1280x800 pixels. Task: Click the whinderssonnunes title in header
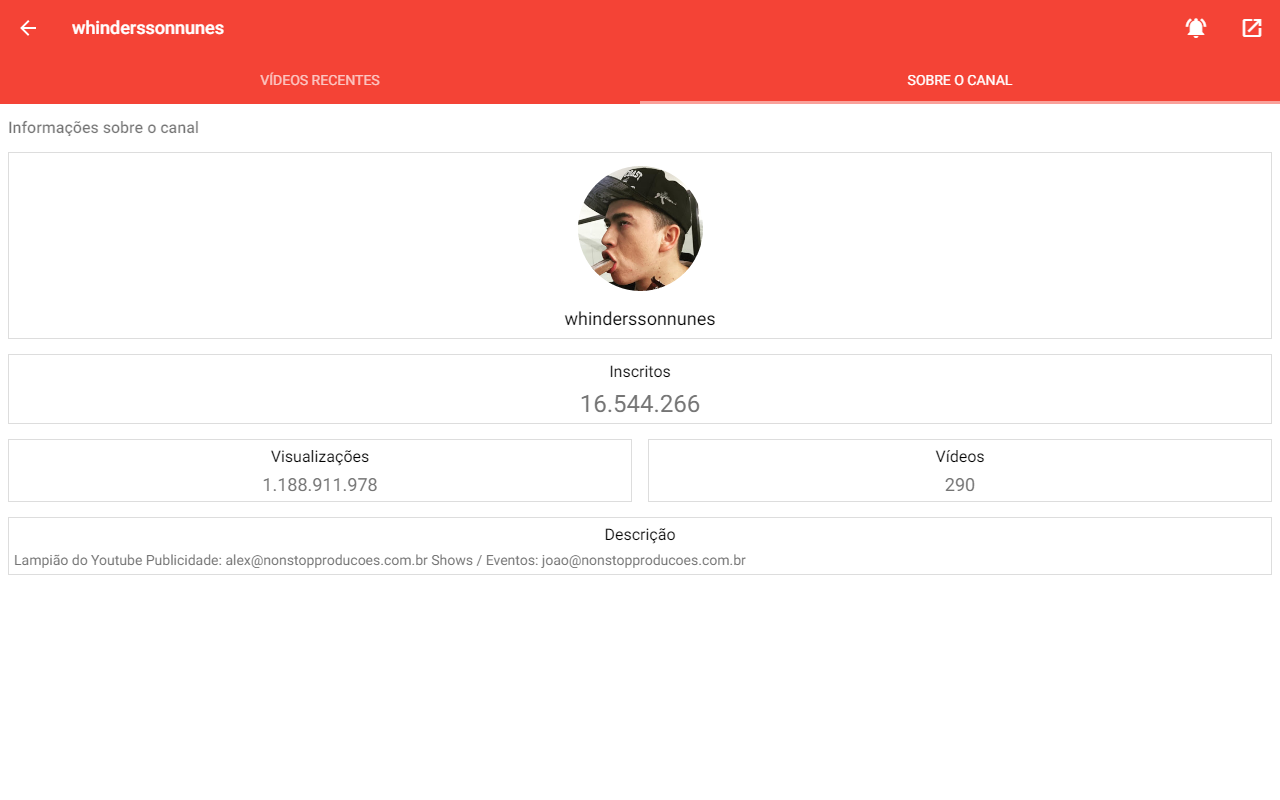pos(148,28)
